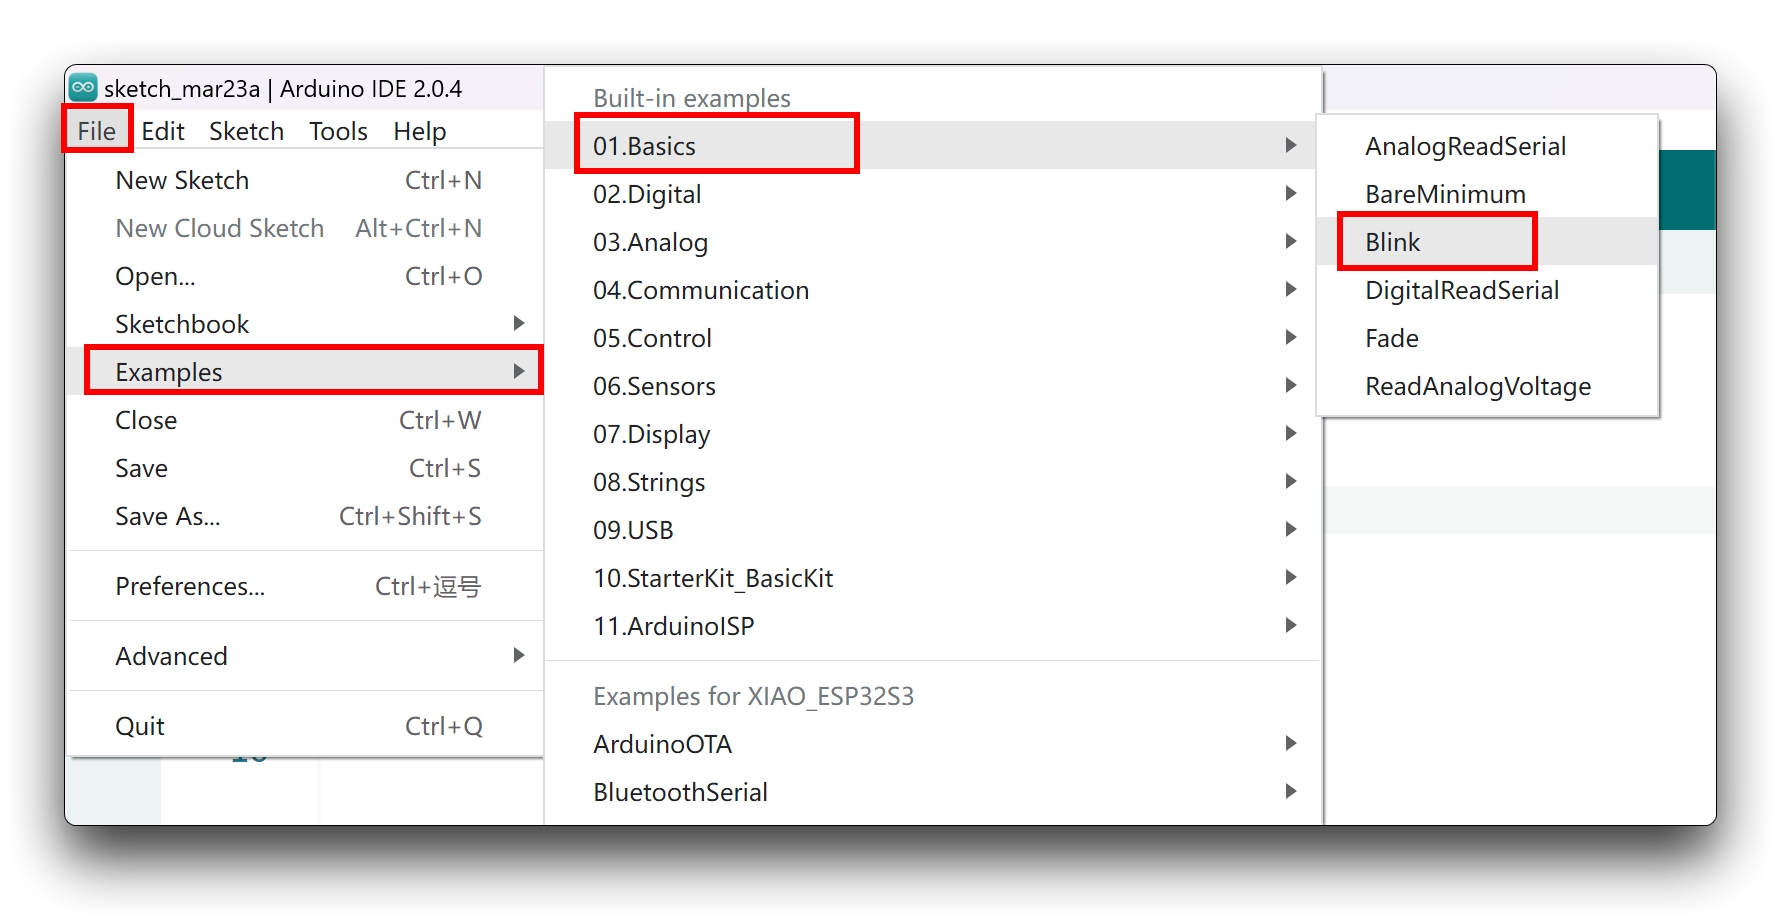Viewport: 1781px width, 922px height.
Task: Open the Sketch menu
Action: click(246, 131)
